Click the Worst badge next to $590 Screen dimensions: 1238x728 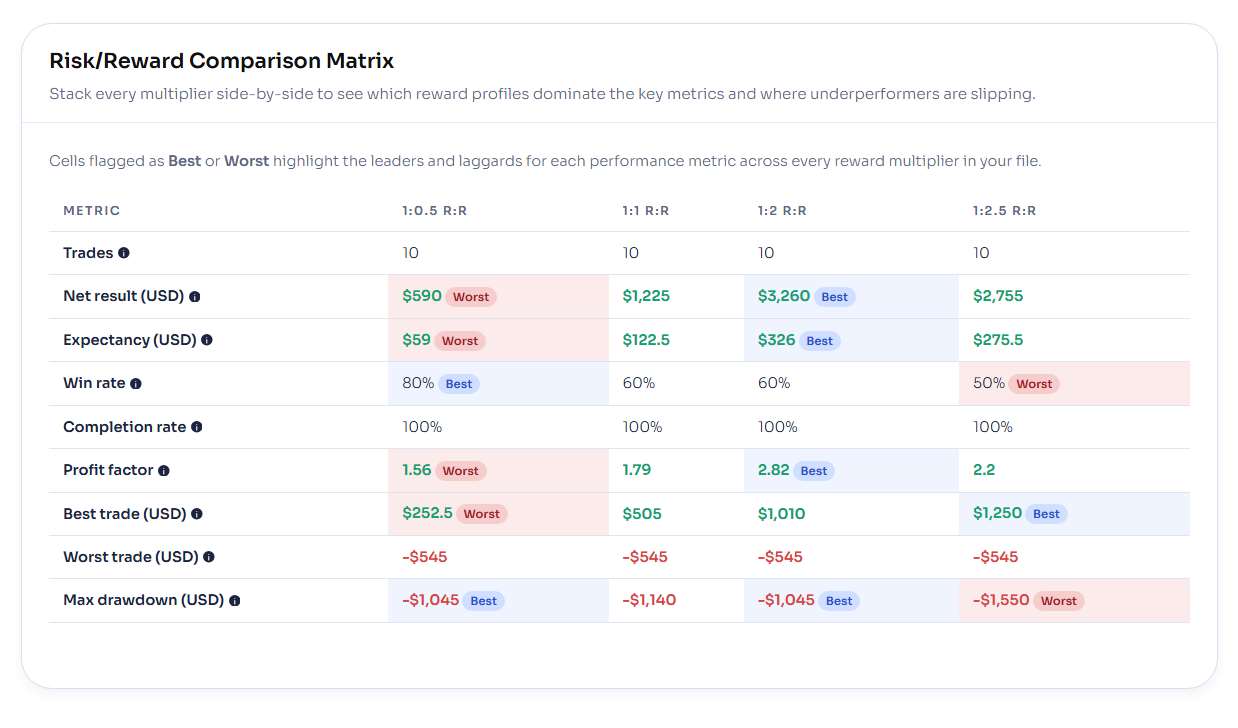pyautogui.click(x=471, y=297)
